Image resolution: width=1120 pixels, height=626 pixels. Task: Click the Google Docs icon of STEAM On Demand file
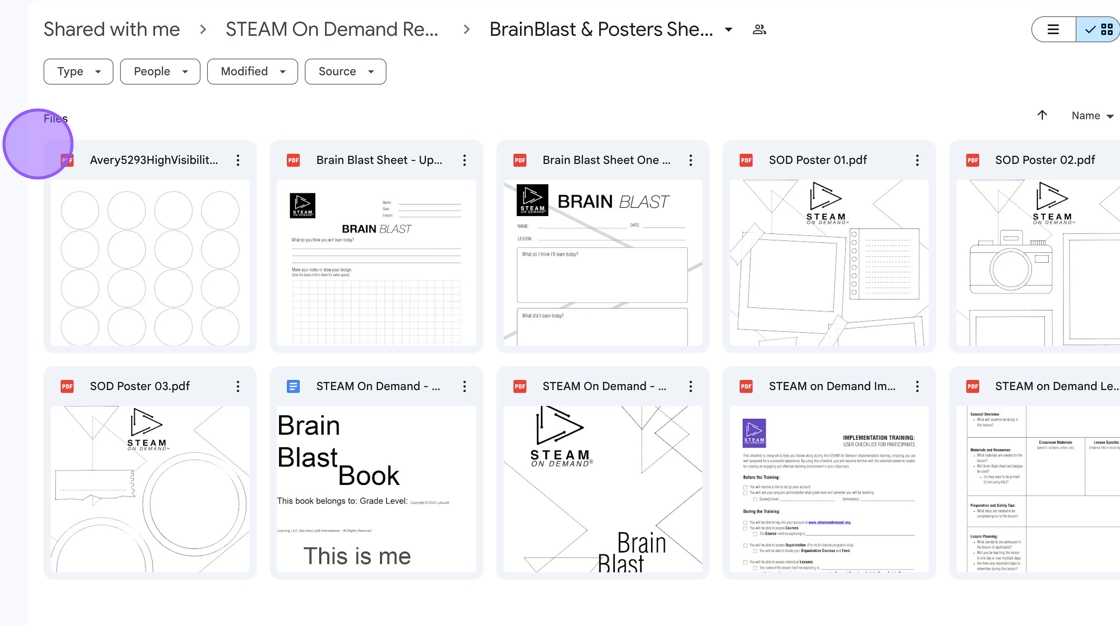click(x=294, y=386)
